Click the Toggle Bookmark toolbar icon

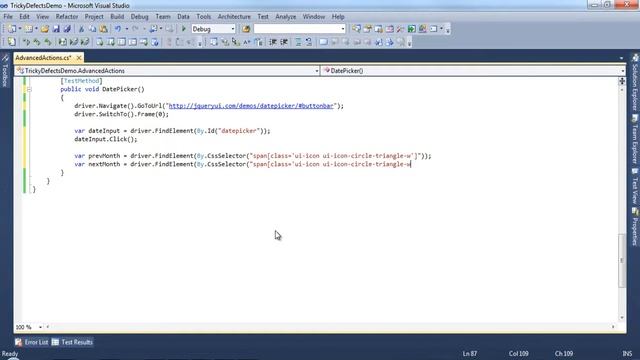click(x=323, y=42)
